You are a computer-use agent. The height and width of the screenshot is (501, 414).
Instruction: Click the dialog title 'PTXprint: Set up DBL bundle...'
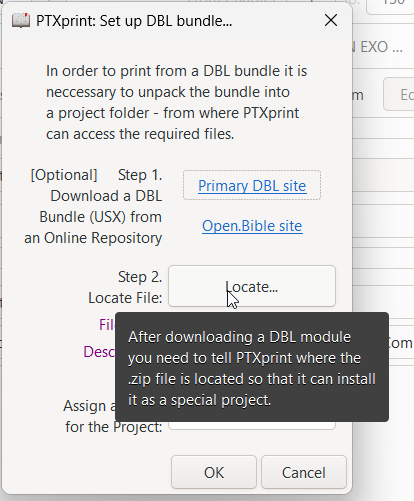pyautogui.click(x=134, y=21)
